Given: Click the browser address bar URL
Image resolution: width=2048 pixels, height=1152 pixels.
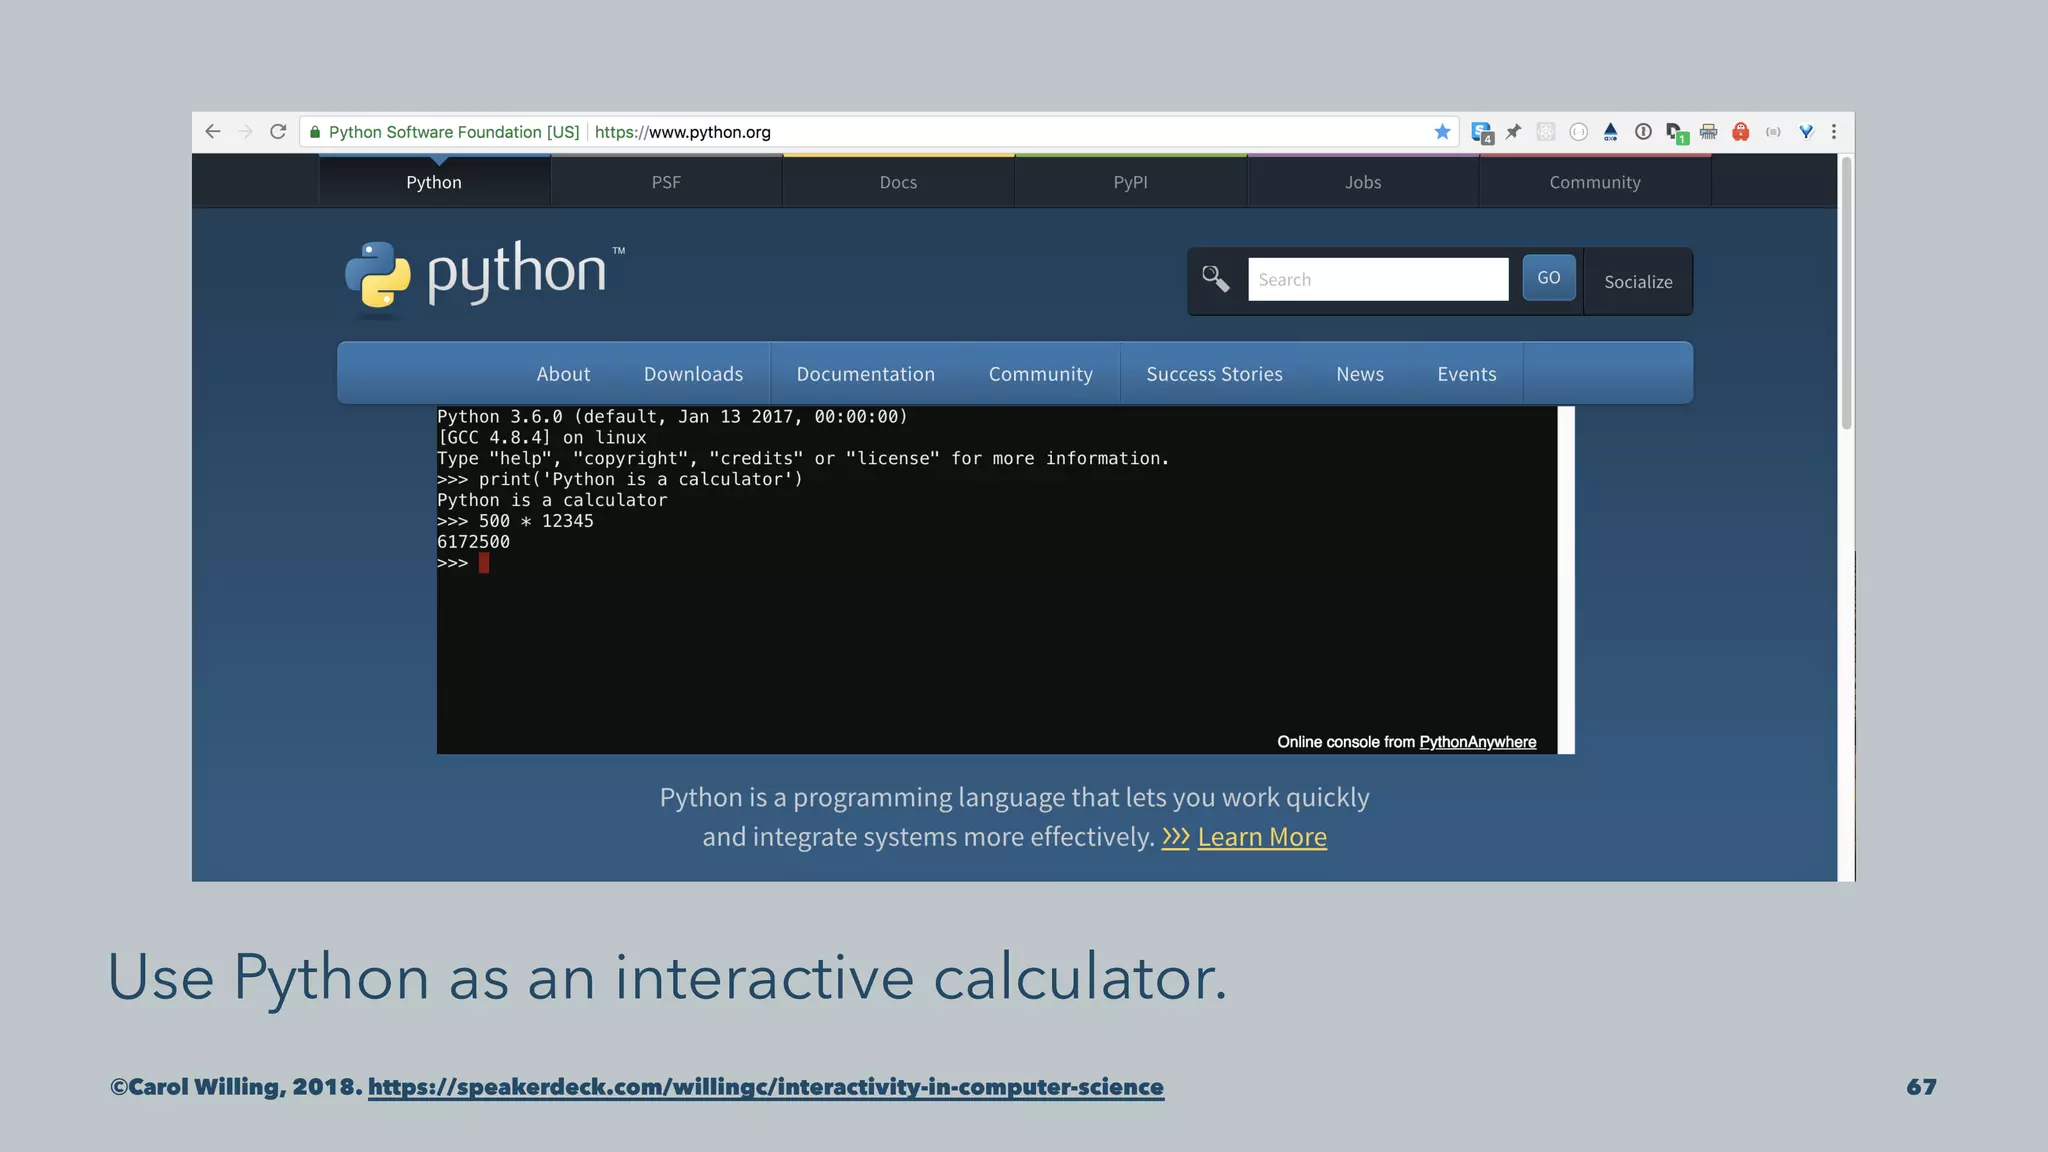Looking at the screenshot, I should click(683, 132).
